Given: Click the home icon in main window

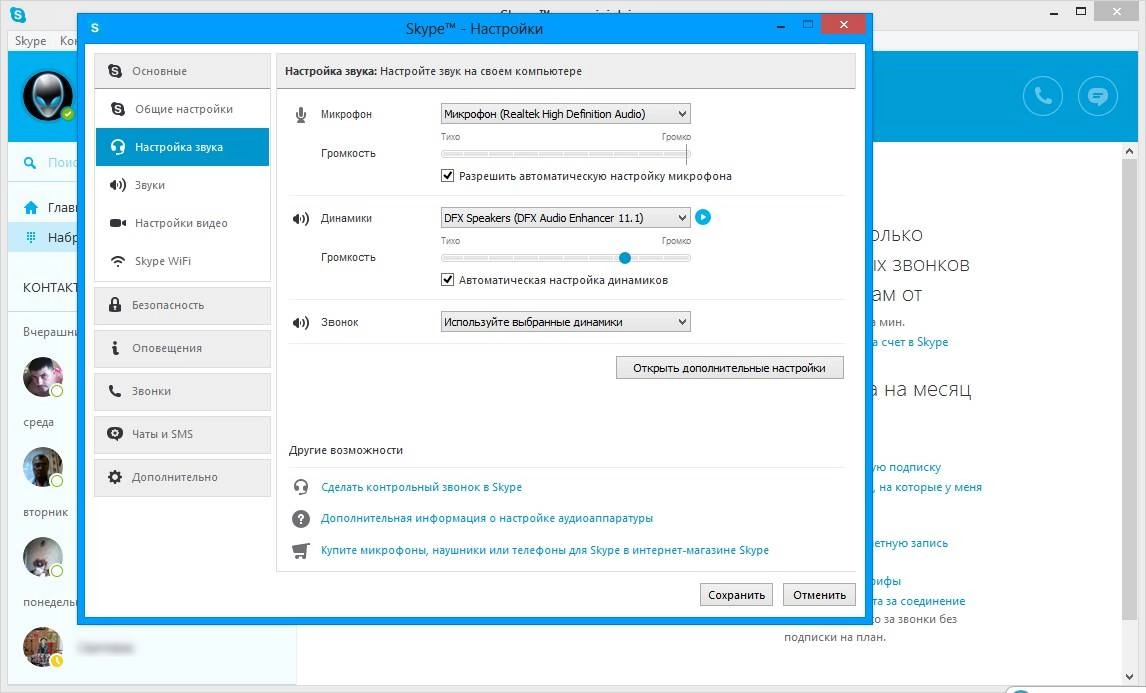Looking at the screenshot, I should tap(31, 208).
